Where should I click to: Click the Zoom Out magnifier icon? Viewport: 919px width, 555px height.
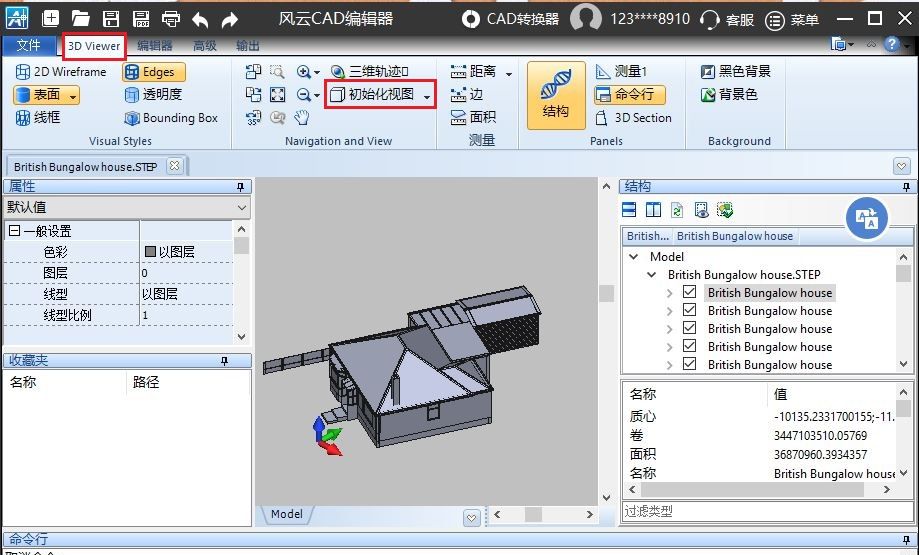pos(304,94)
